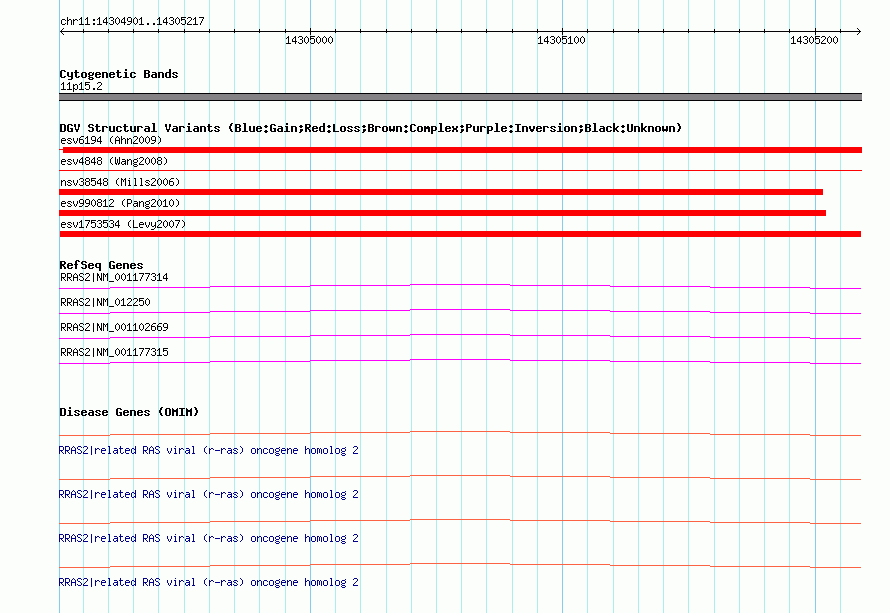The height and width of the screenshot is (613, 890).
Task: Click the 11p15.2 band label
Action: [81, 86]
